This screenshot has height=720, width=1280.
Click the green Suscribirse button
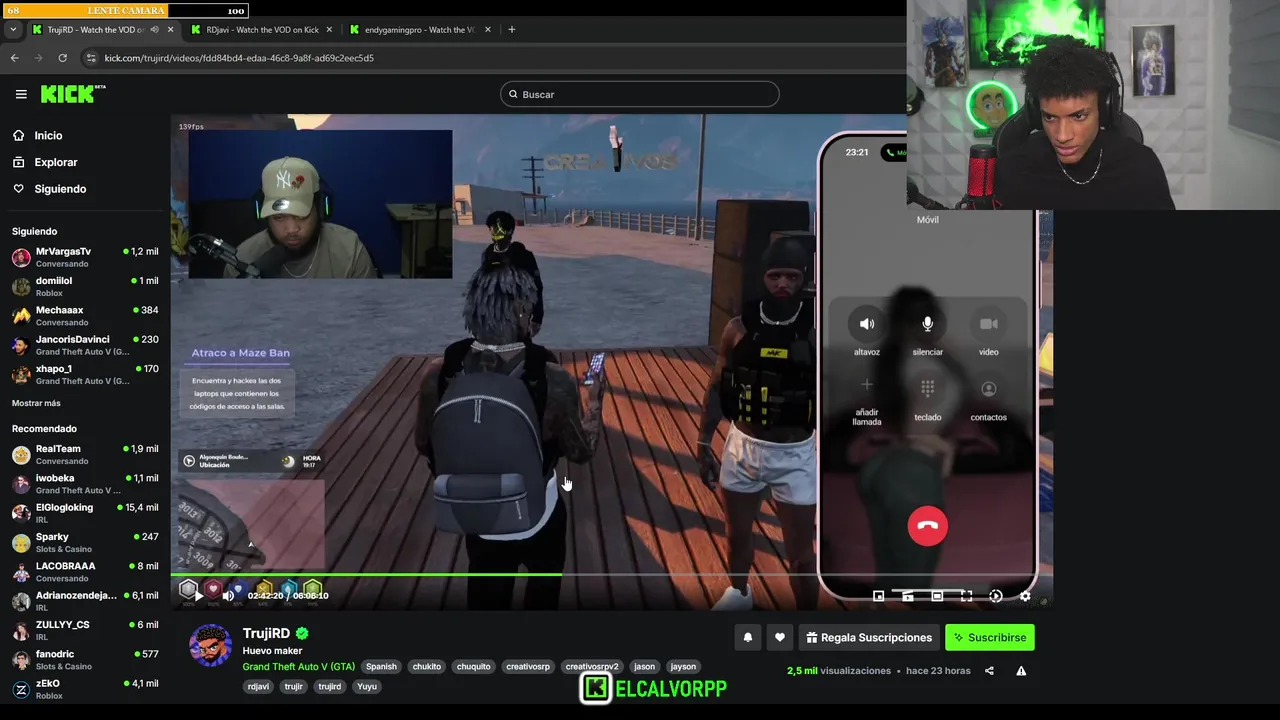990,637
